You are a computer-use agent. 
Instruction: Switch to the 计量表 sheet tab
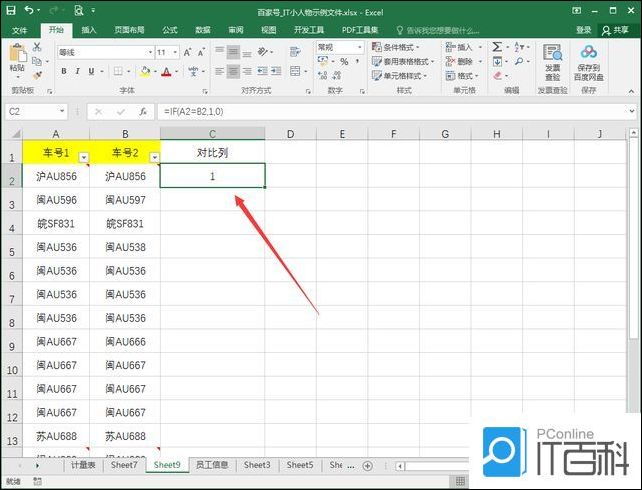point(83,465)
